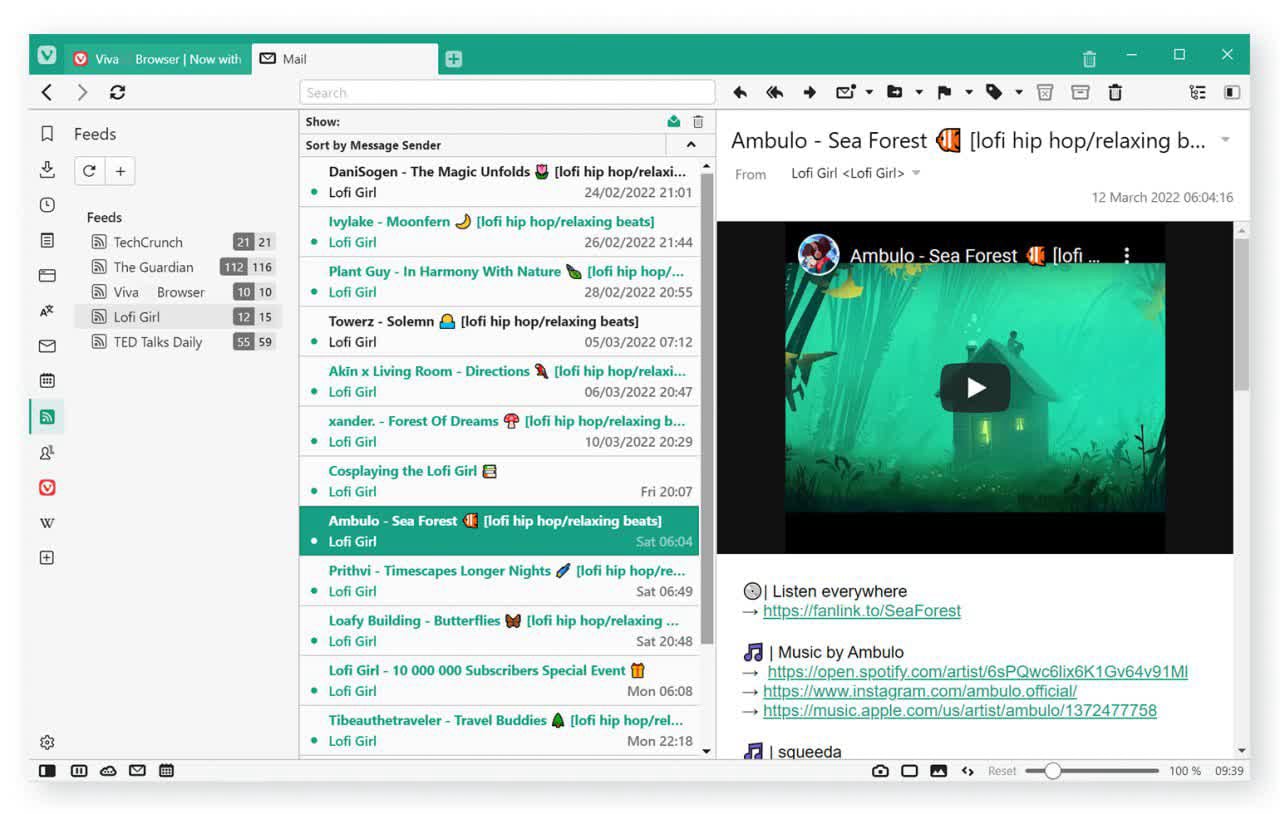Screen dimensions: 1280x814
Task: Collapse the sort order chevron
Action: [690, 146]
